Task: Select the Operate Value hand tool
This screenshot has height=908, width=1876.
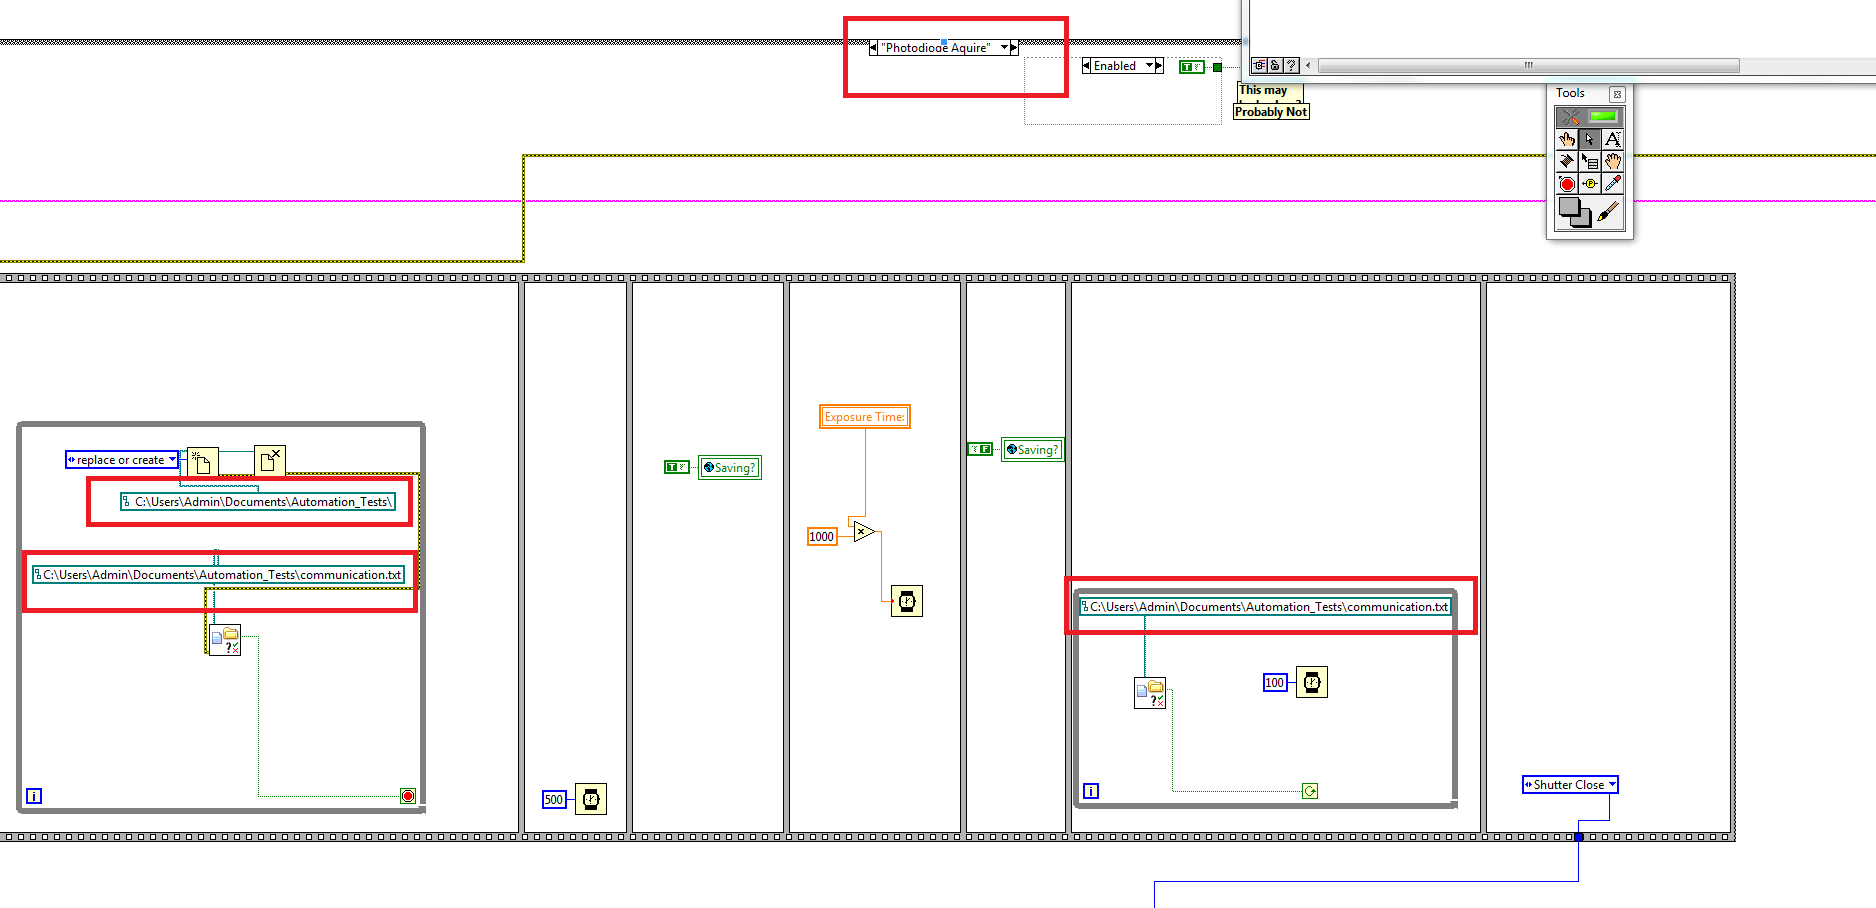Action: point(1567,139)
